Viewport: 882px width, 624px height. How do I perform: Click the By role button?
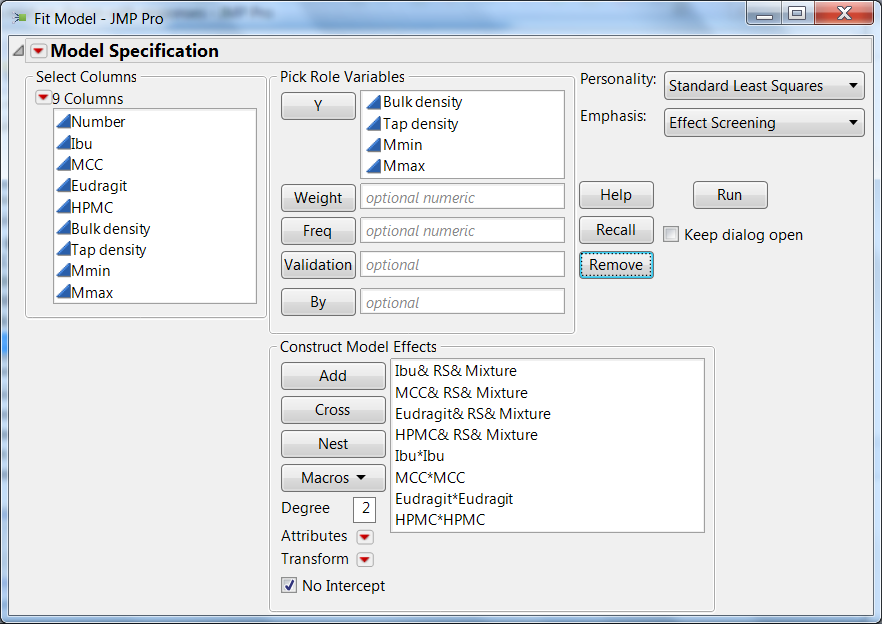click(x=318, y=302)
